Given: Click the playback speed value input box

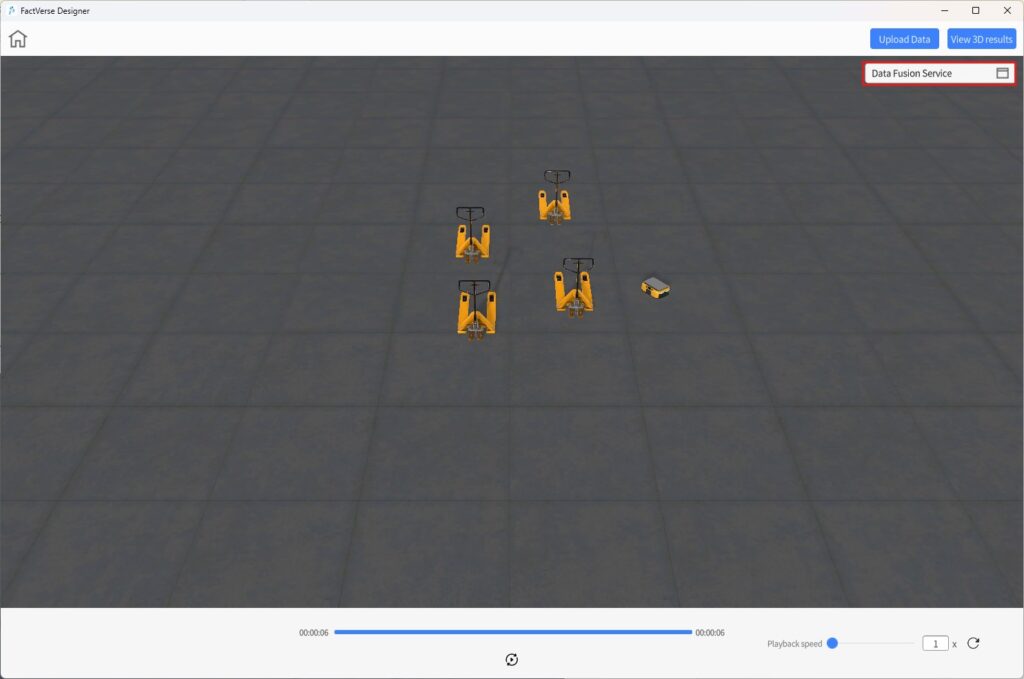Looking at the screenshot, I should coord(935,643).
